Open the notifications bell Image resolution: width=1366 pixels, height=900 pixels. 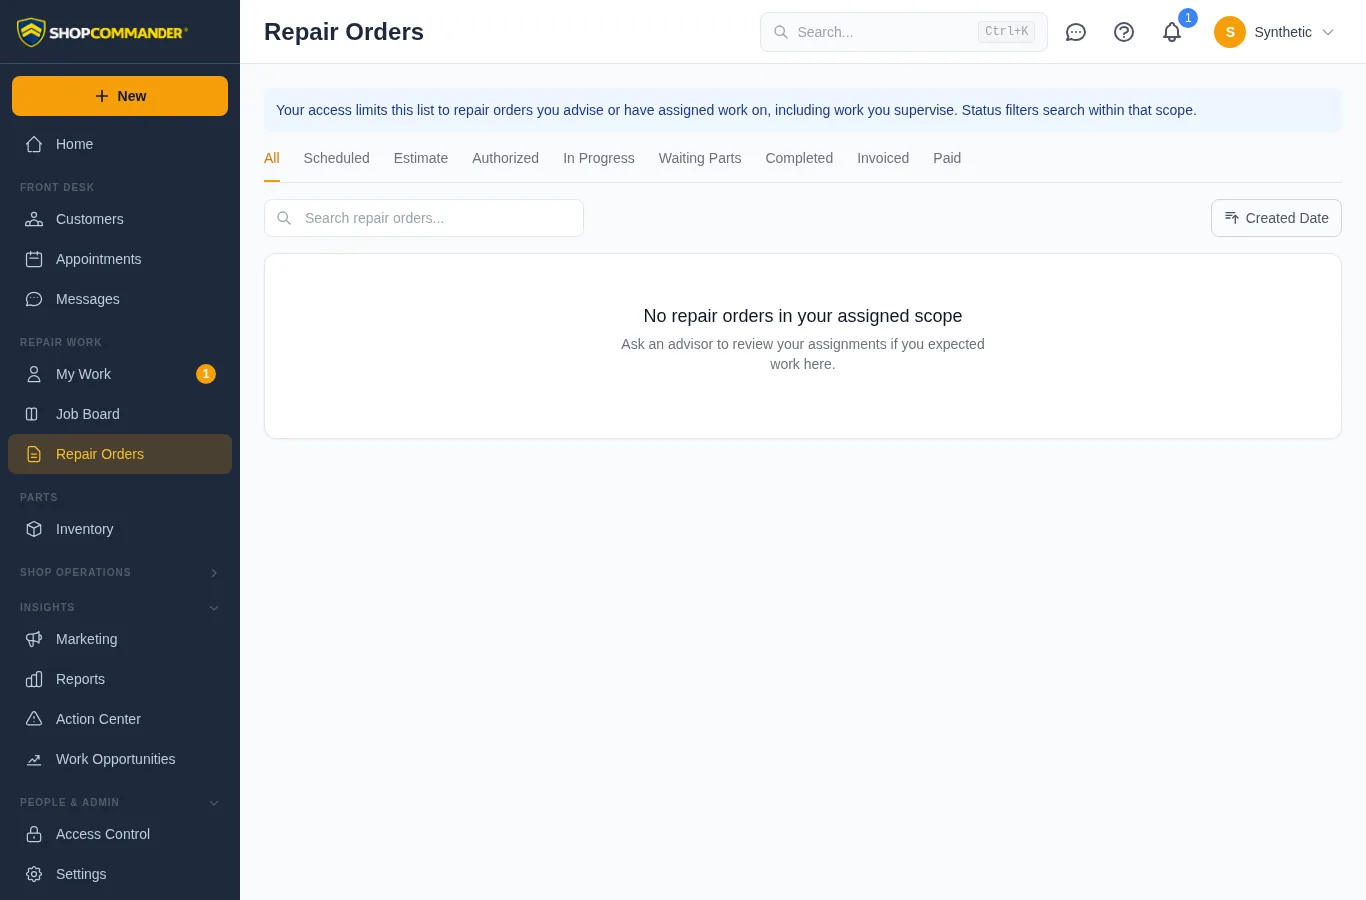tap(1172, 32)
